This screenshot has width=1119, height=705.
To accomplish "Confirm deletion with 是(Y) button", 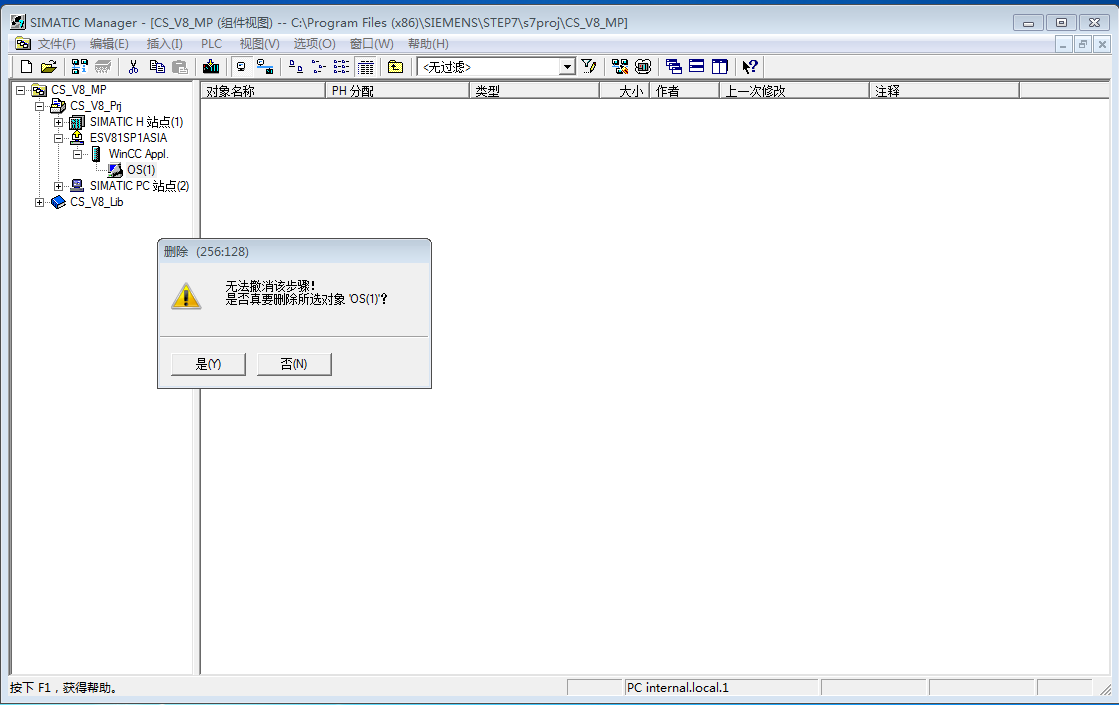I will (208, 364).
